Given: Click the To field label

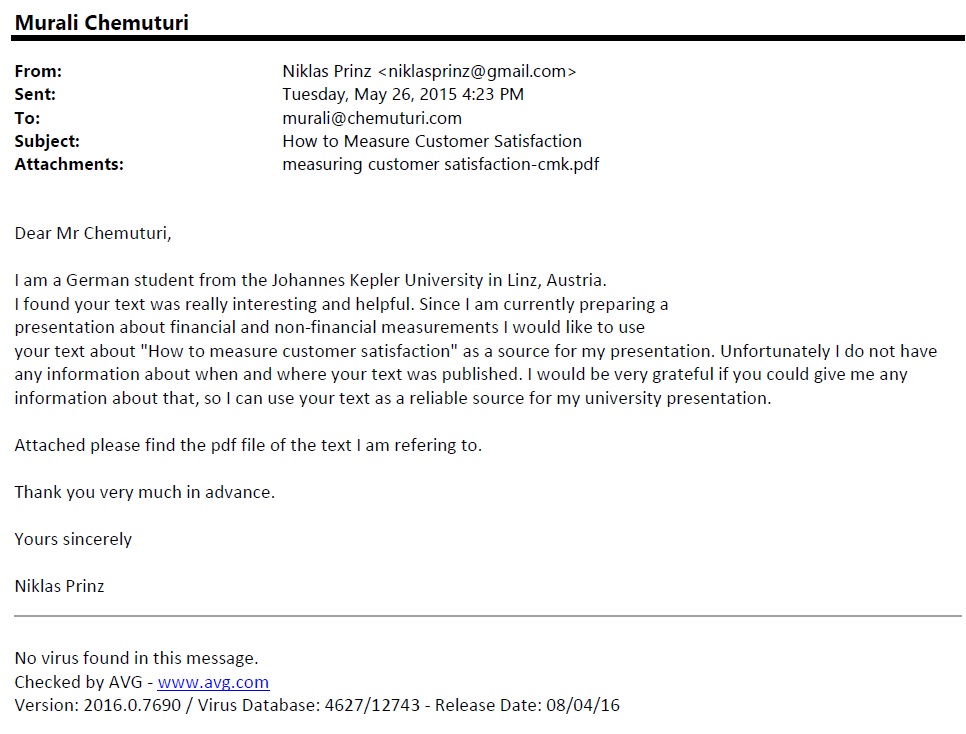Looking at the screenshot, I should point(26,118).
